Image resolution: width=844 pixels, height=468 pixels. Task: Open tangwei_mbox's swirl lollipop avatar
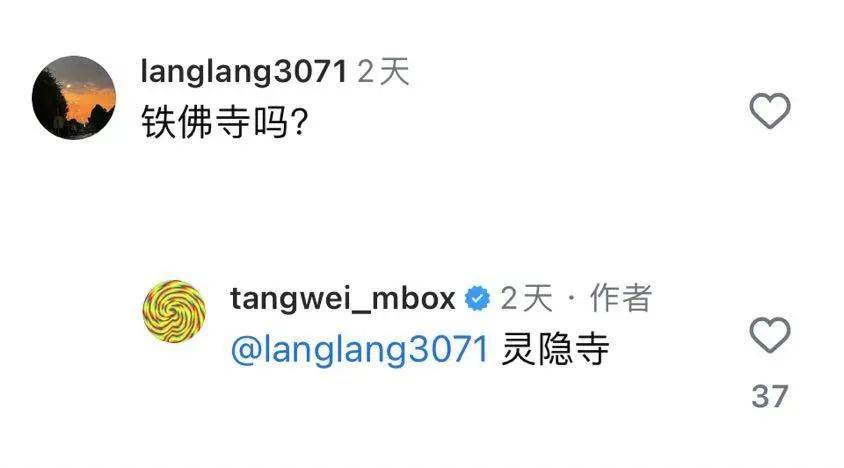click(x=174, y=311)
